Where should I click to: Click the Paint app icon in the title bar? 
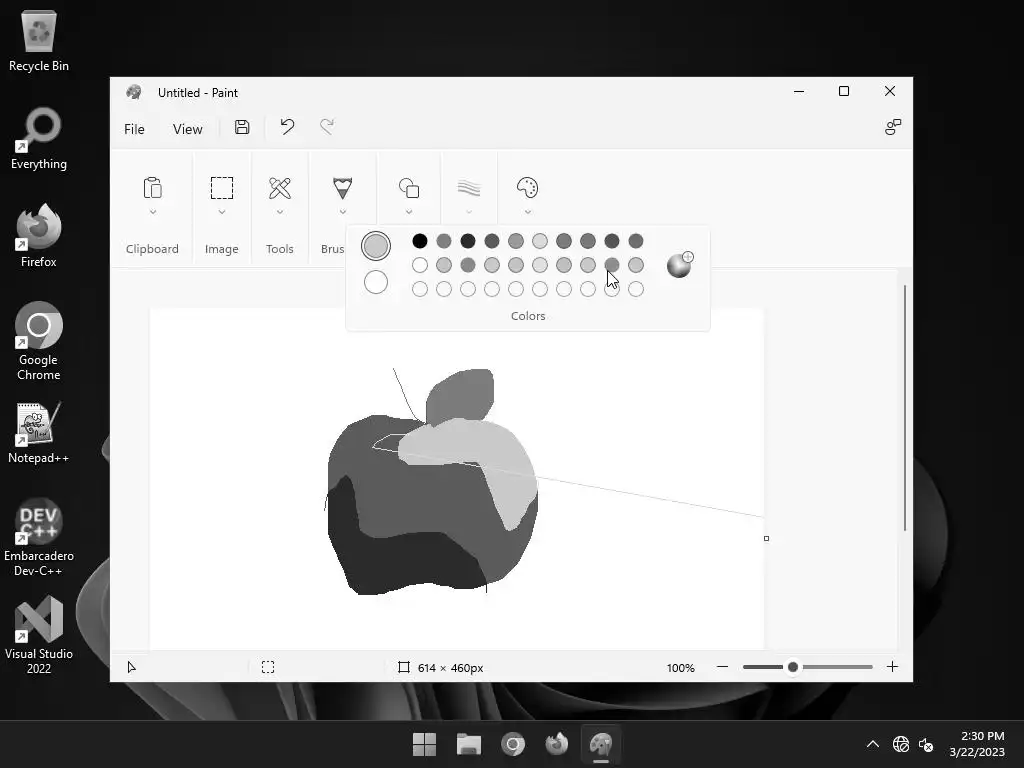134,92
